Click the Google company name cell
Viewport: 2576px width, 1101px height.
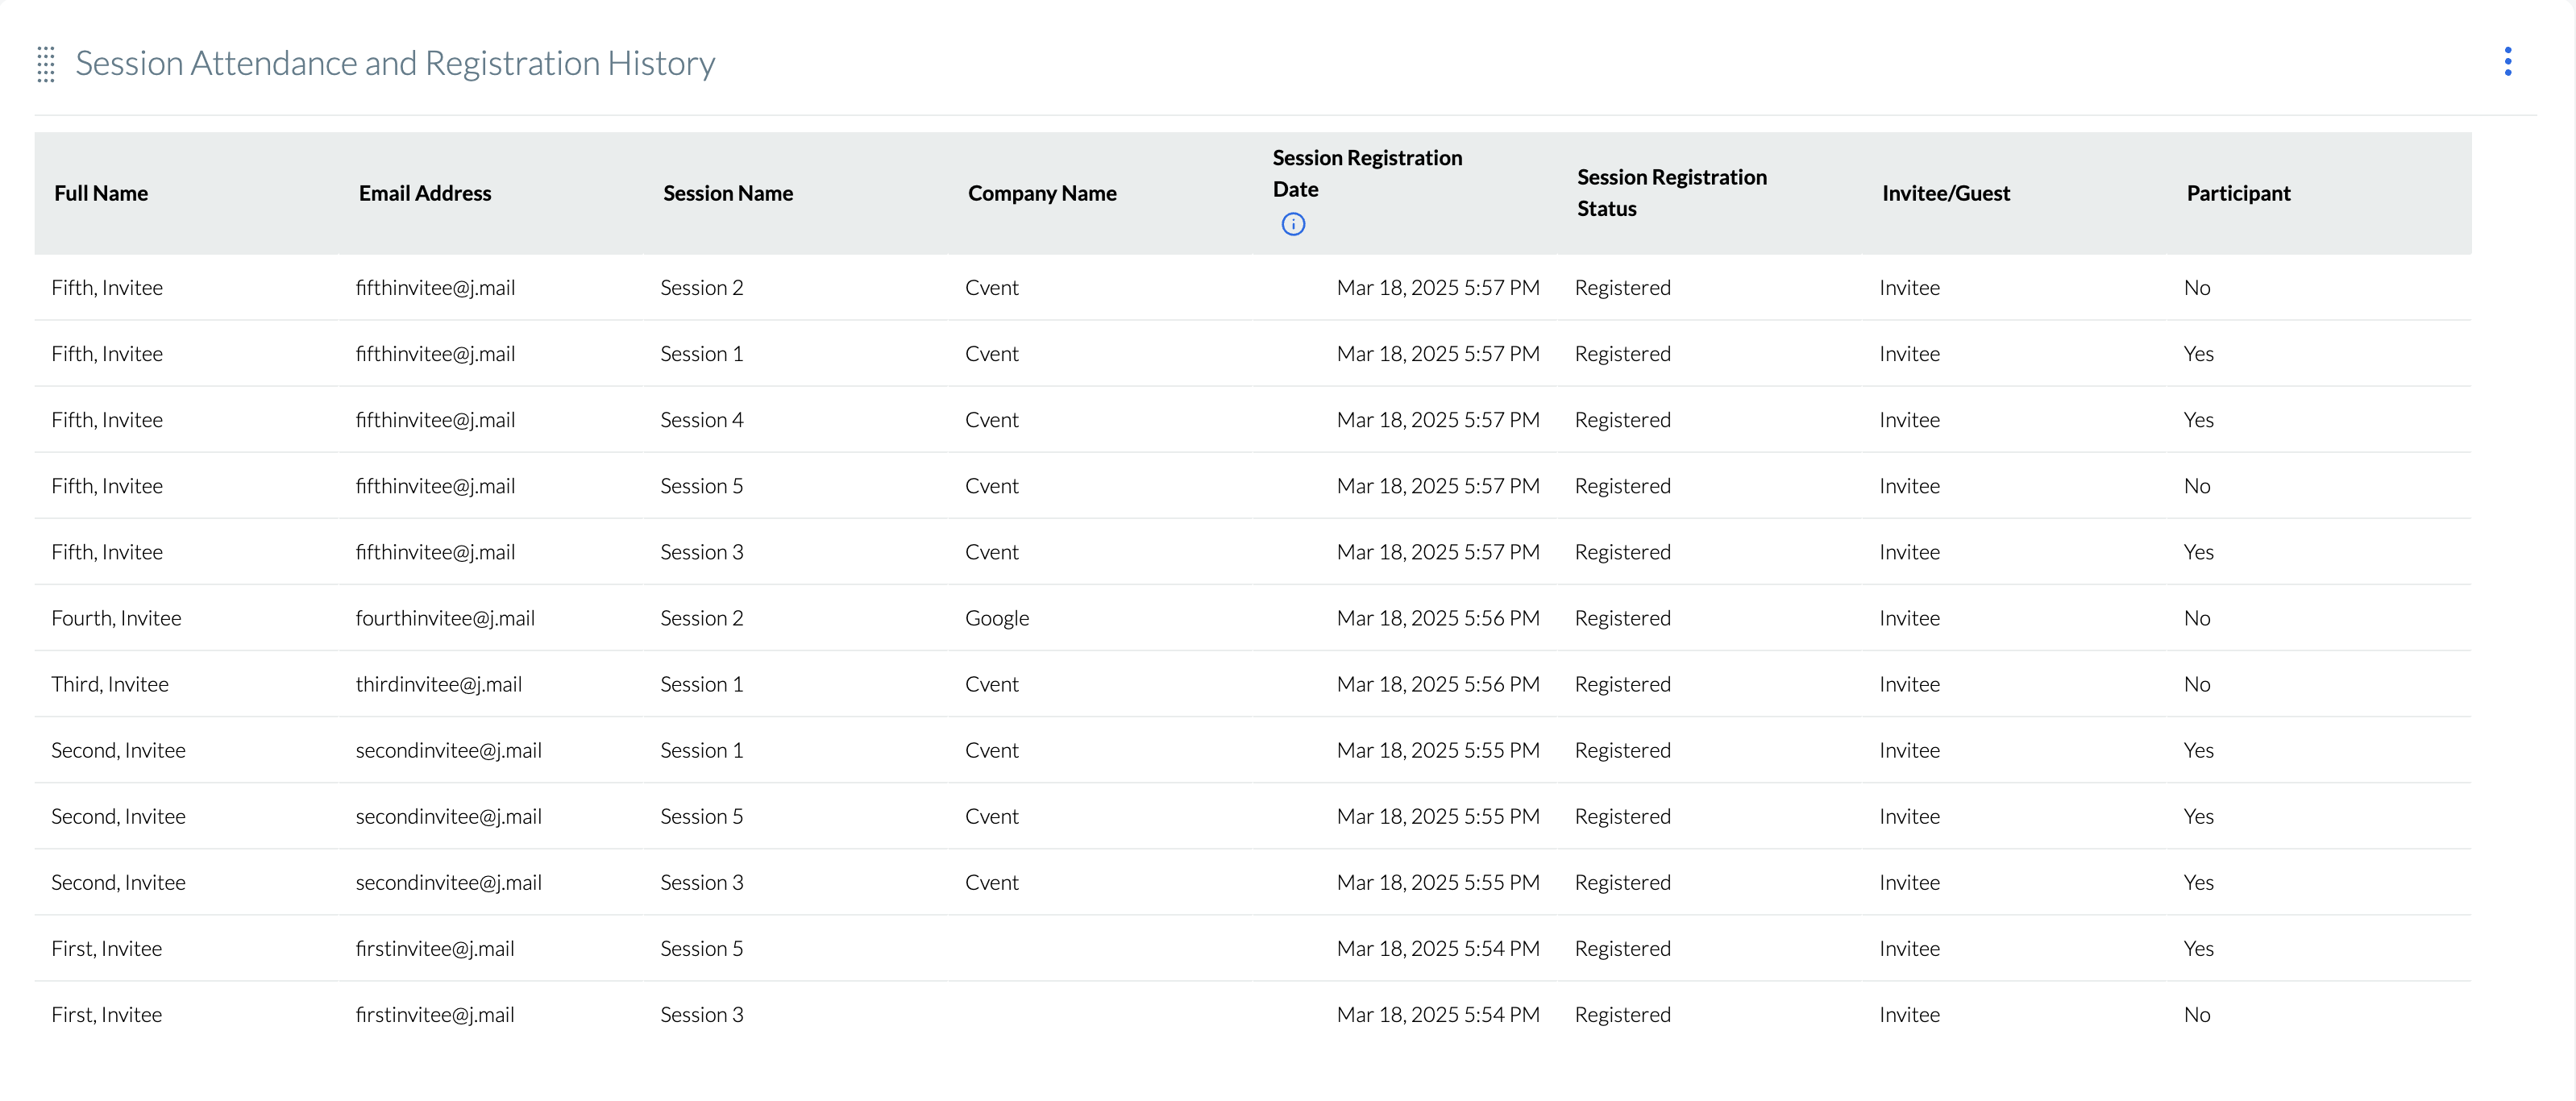point(997,618)
